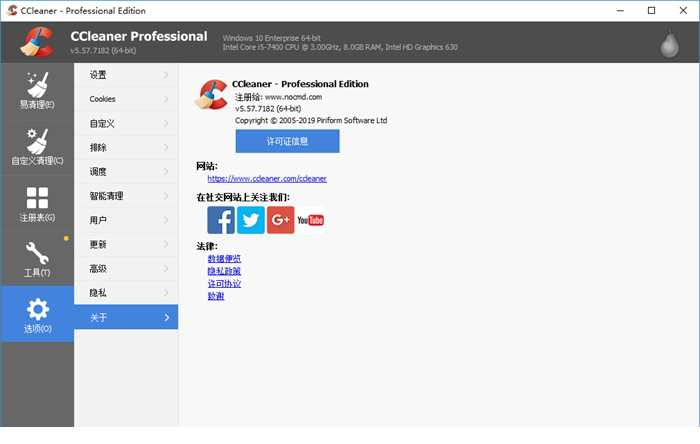Open the 智能清理 smart cleaning page
This screenshot has width=700, height=444.
pos(126,196)
